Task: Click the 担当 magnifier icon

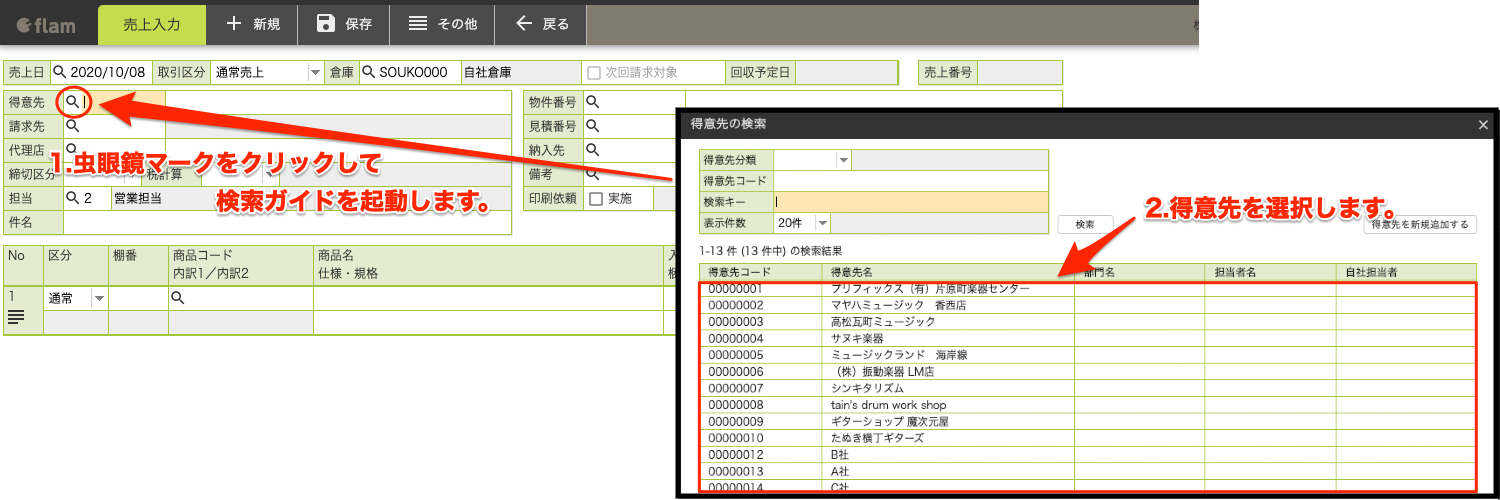Action: [72, 198]
